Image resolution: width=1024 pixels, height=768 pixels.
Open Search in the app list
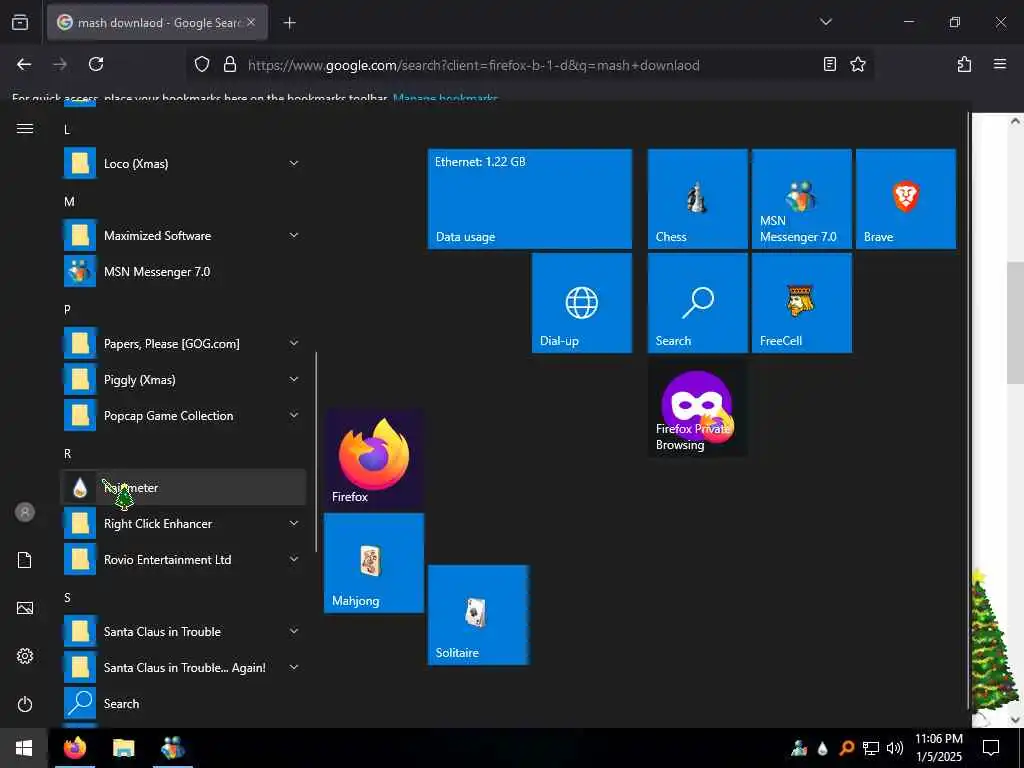(183, 703)
